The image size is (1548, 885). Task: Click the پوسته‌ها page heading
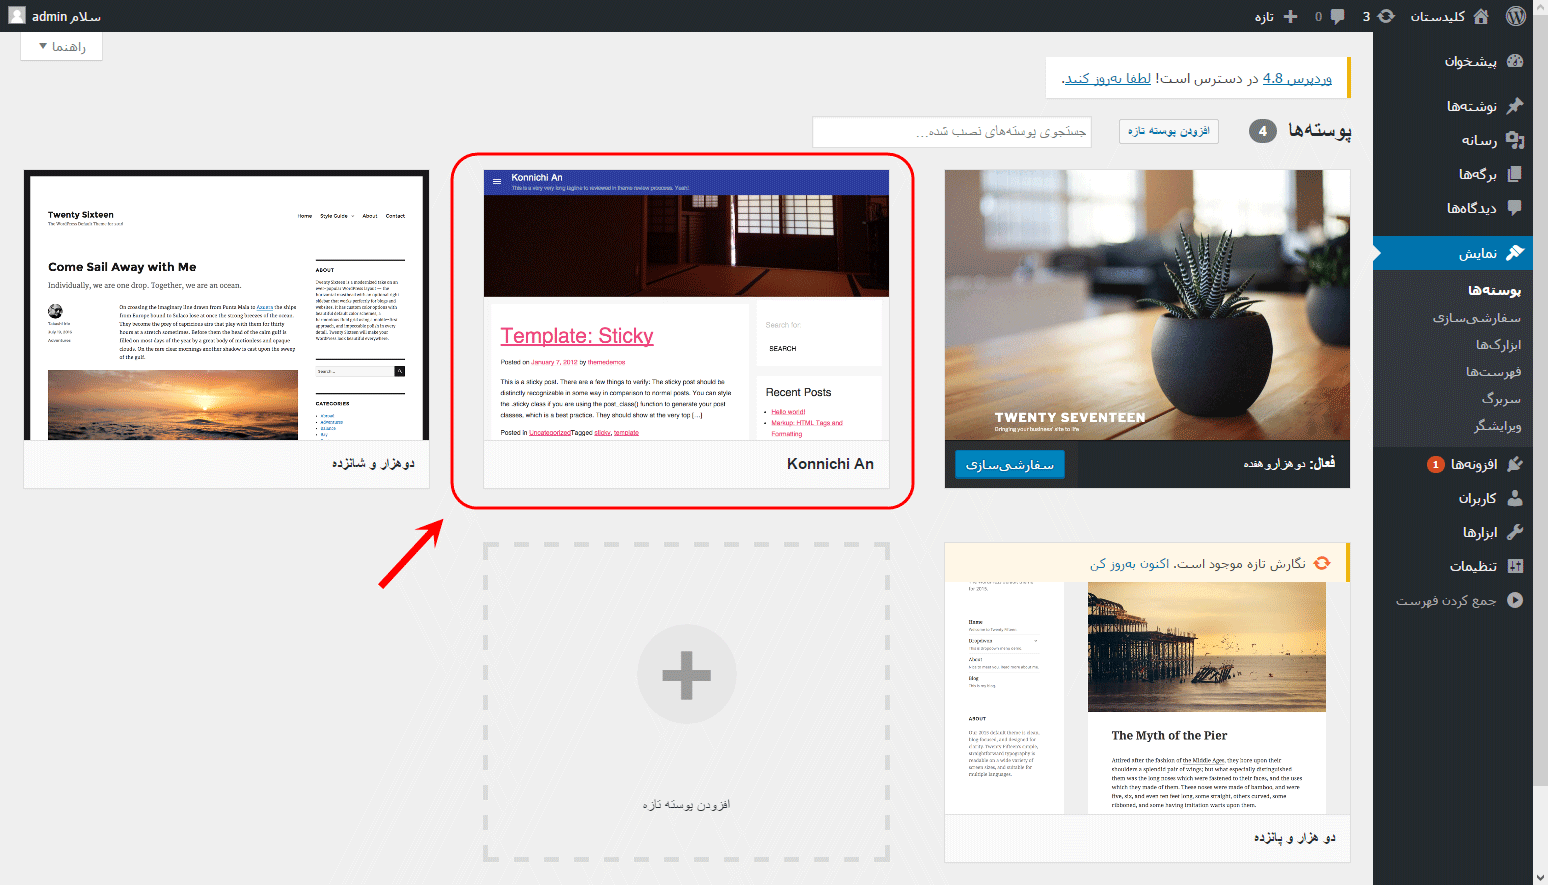click(1319, 131)
